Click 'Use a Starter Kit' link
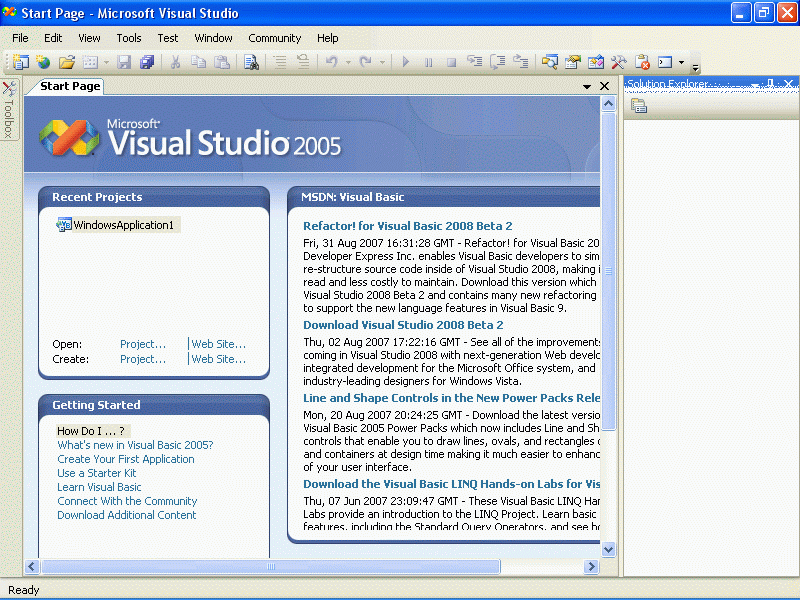 [x=96, y=473]
